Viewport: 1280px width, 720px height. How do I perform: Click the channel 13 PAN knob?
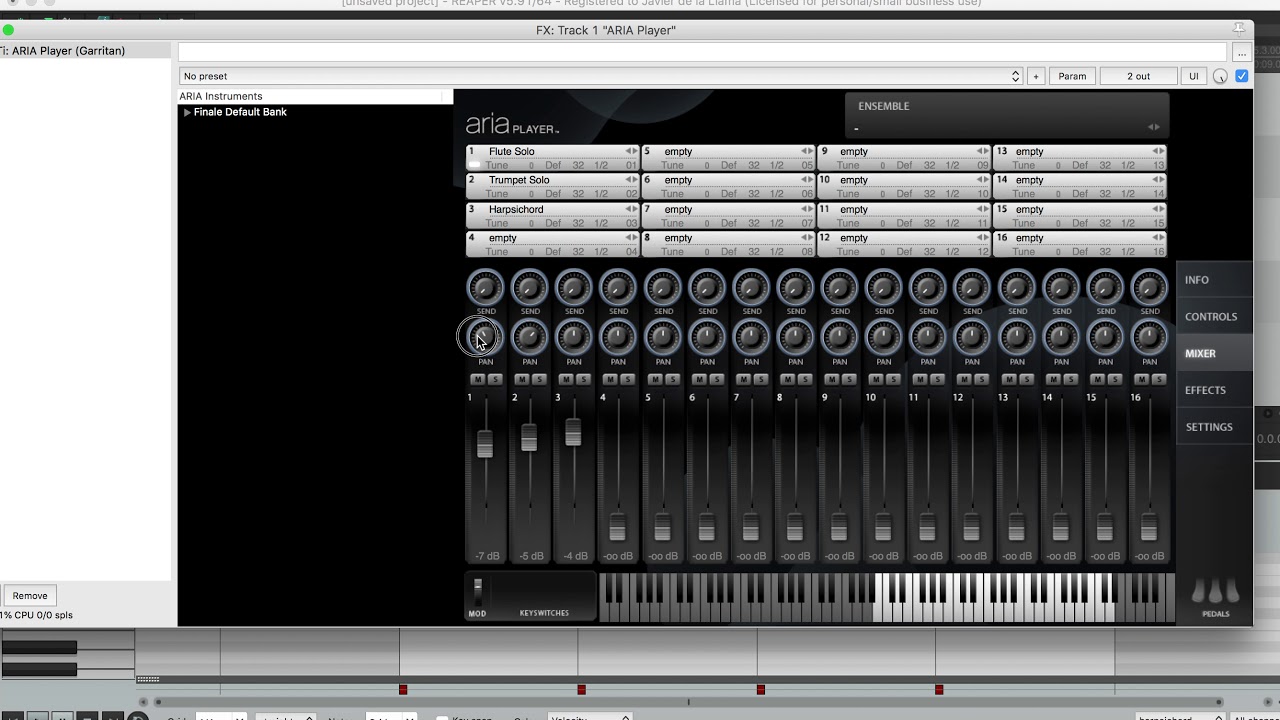coord(1017,338)
